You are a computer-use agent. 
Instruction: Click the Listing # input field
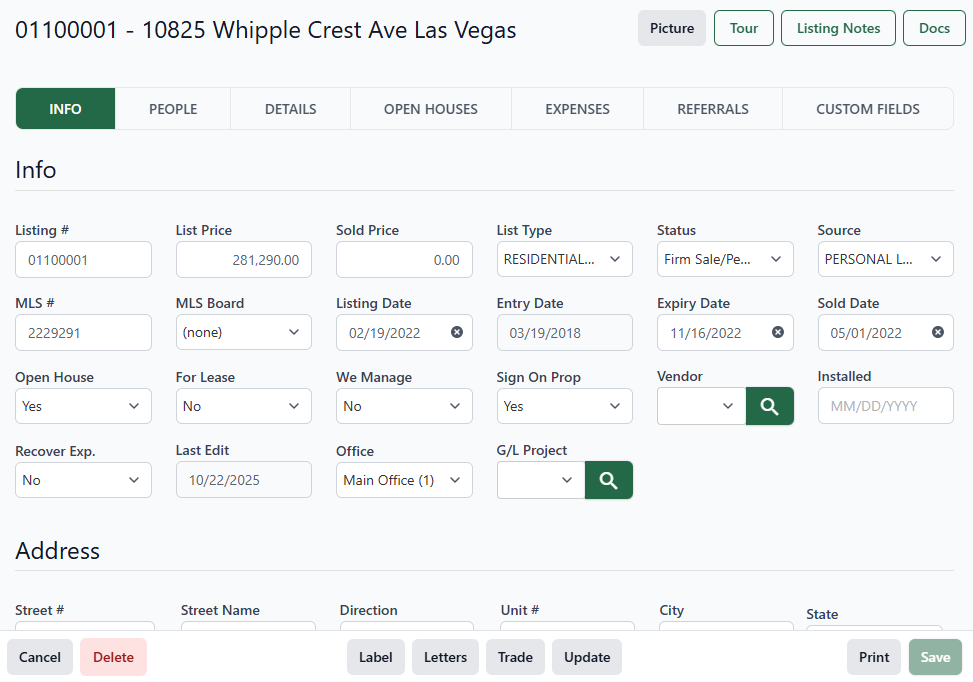coord(83,259)
